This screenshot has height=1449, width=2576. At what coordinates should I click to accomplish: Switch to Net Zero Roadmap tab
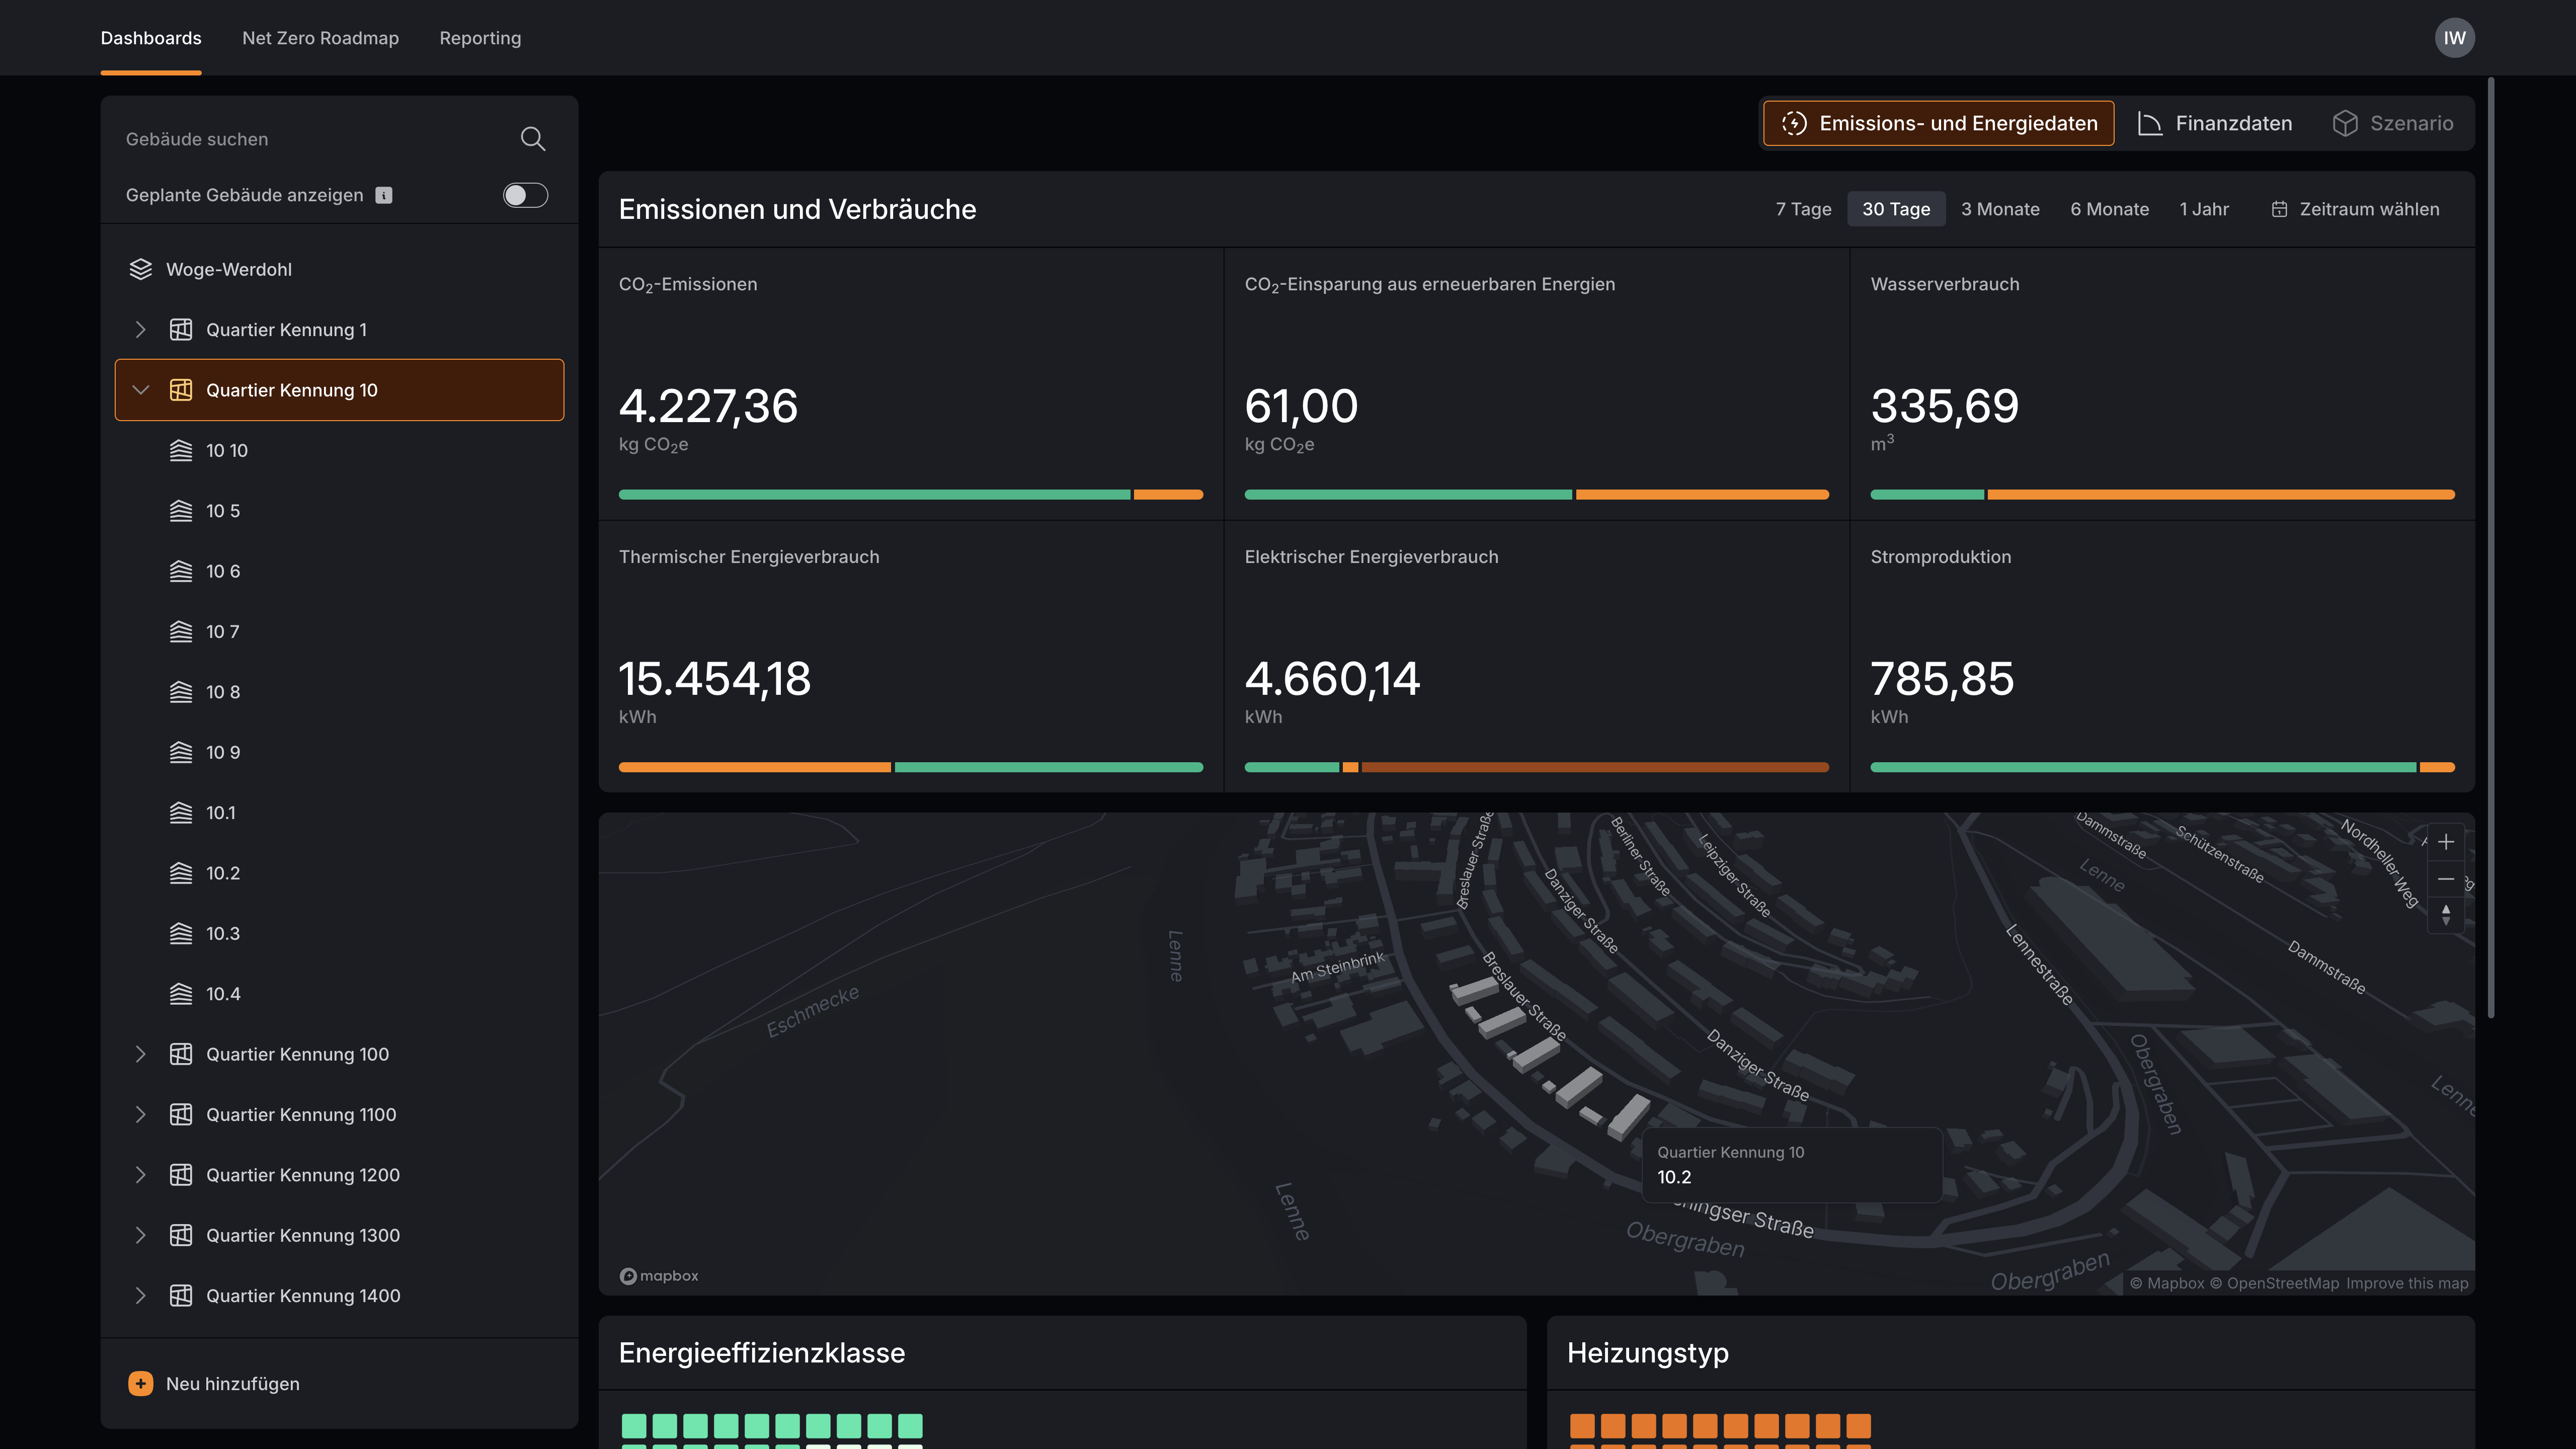(x=320, y=38)
